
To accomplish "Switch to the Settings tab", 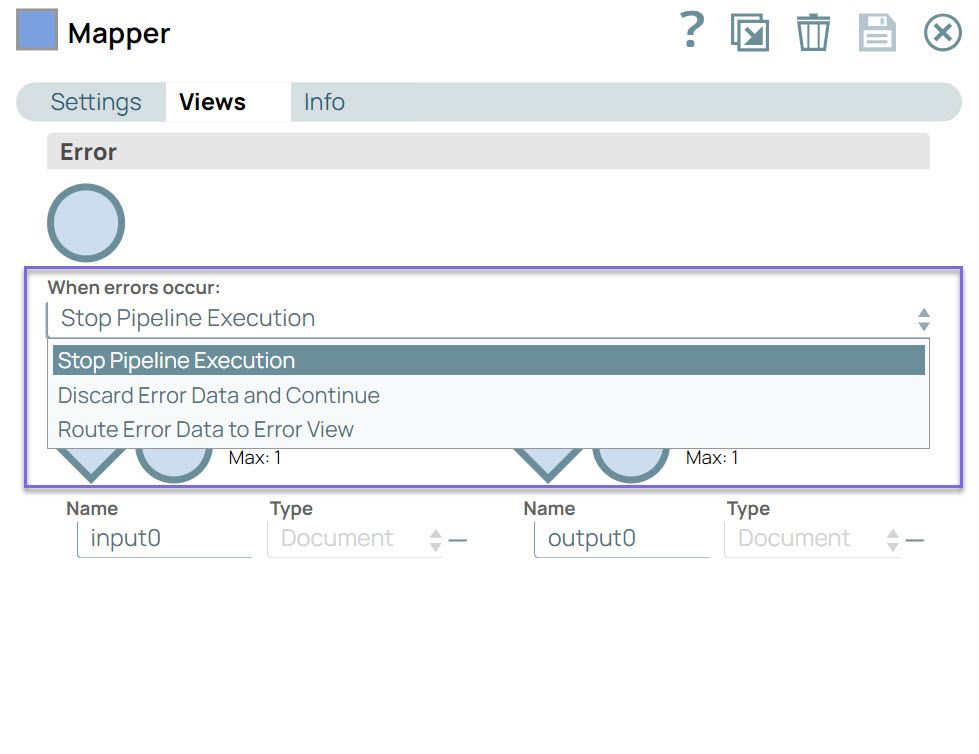I will pyautogui.click(x=95, y=101).
